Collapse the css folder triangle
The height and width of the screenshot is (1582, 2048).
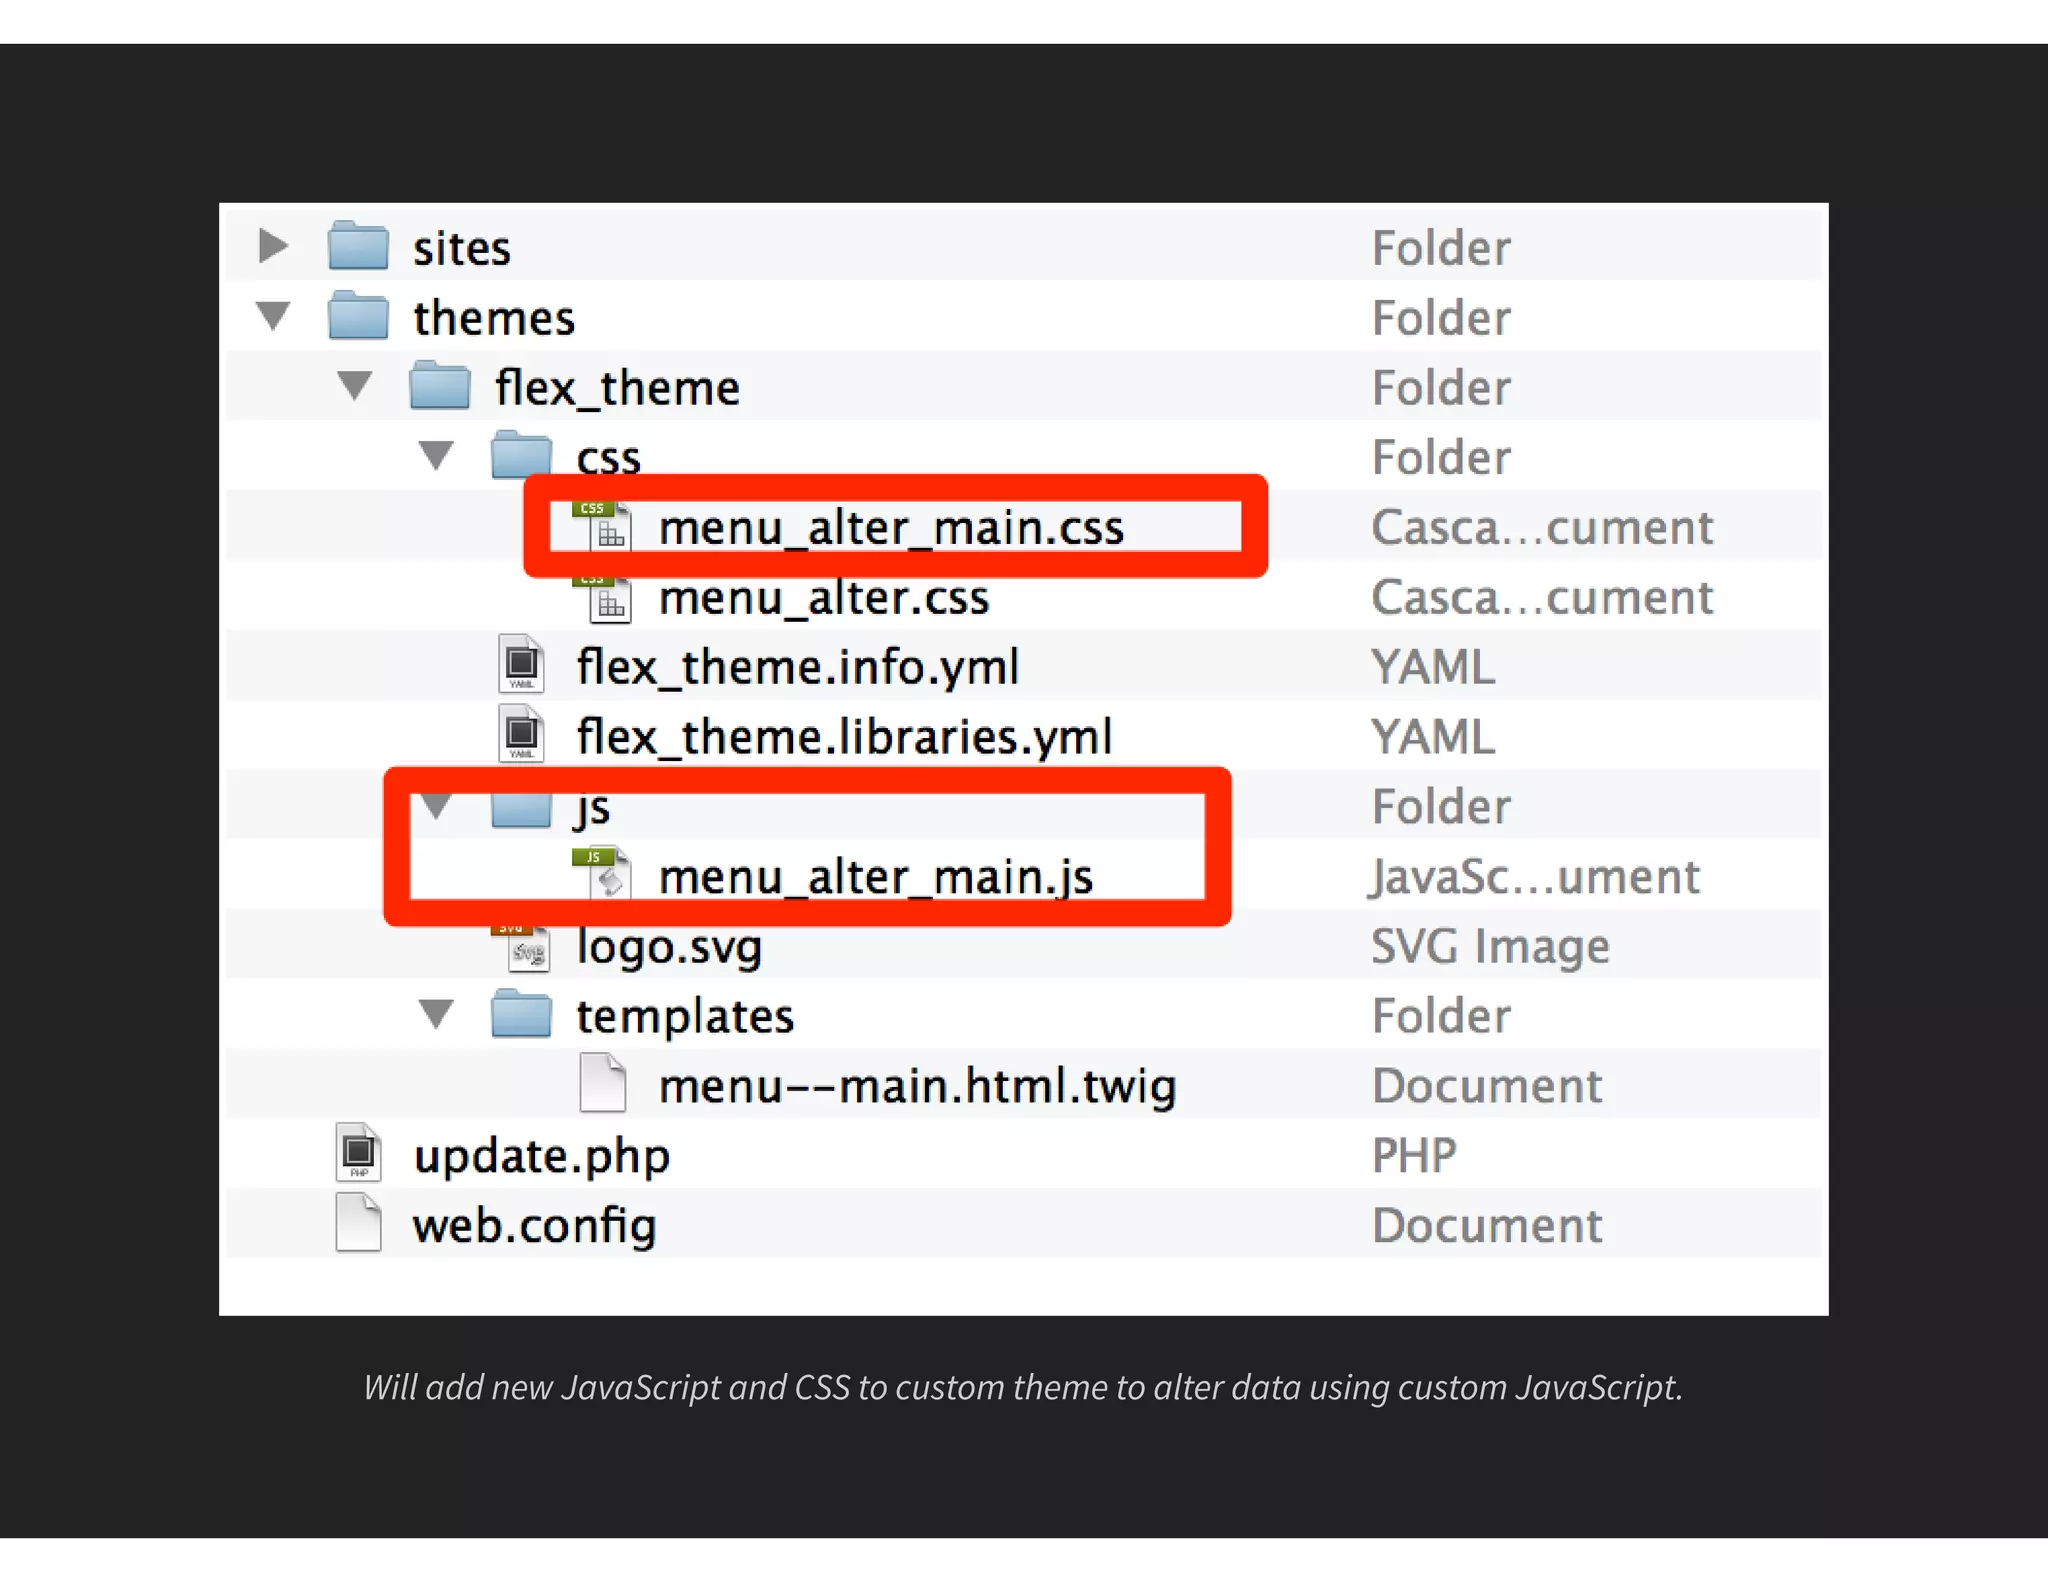[x=436, y=455]
